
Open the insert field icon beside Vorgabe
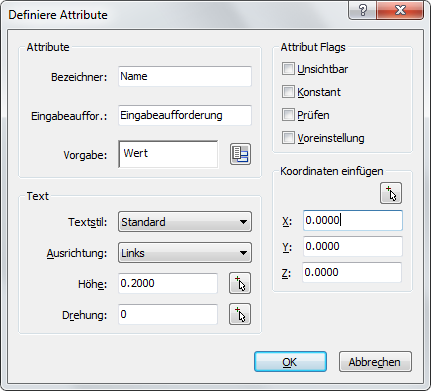pos(240,154)
